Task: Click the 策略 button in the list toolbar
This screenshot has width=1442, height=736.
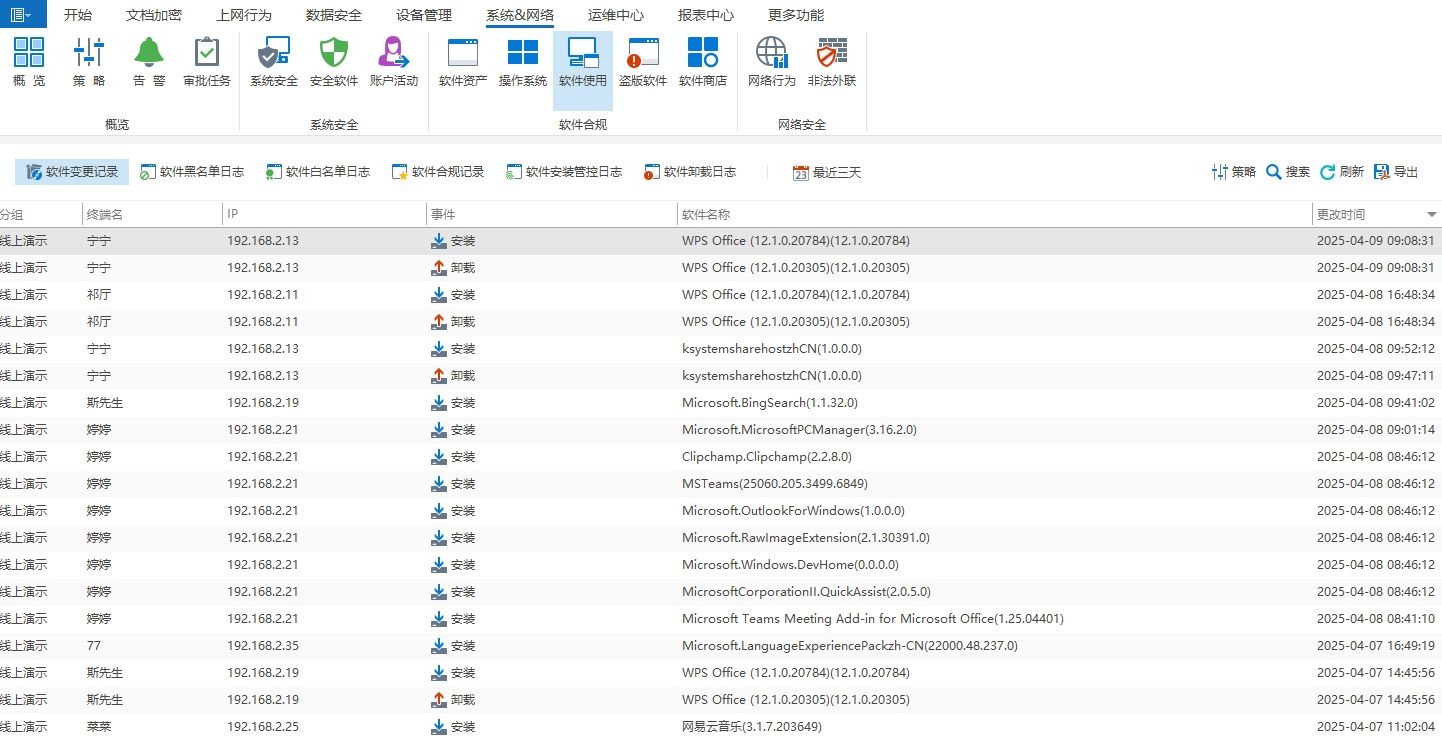Action: coord(1233,172)
